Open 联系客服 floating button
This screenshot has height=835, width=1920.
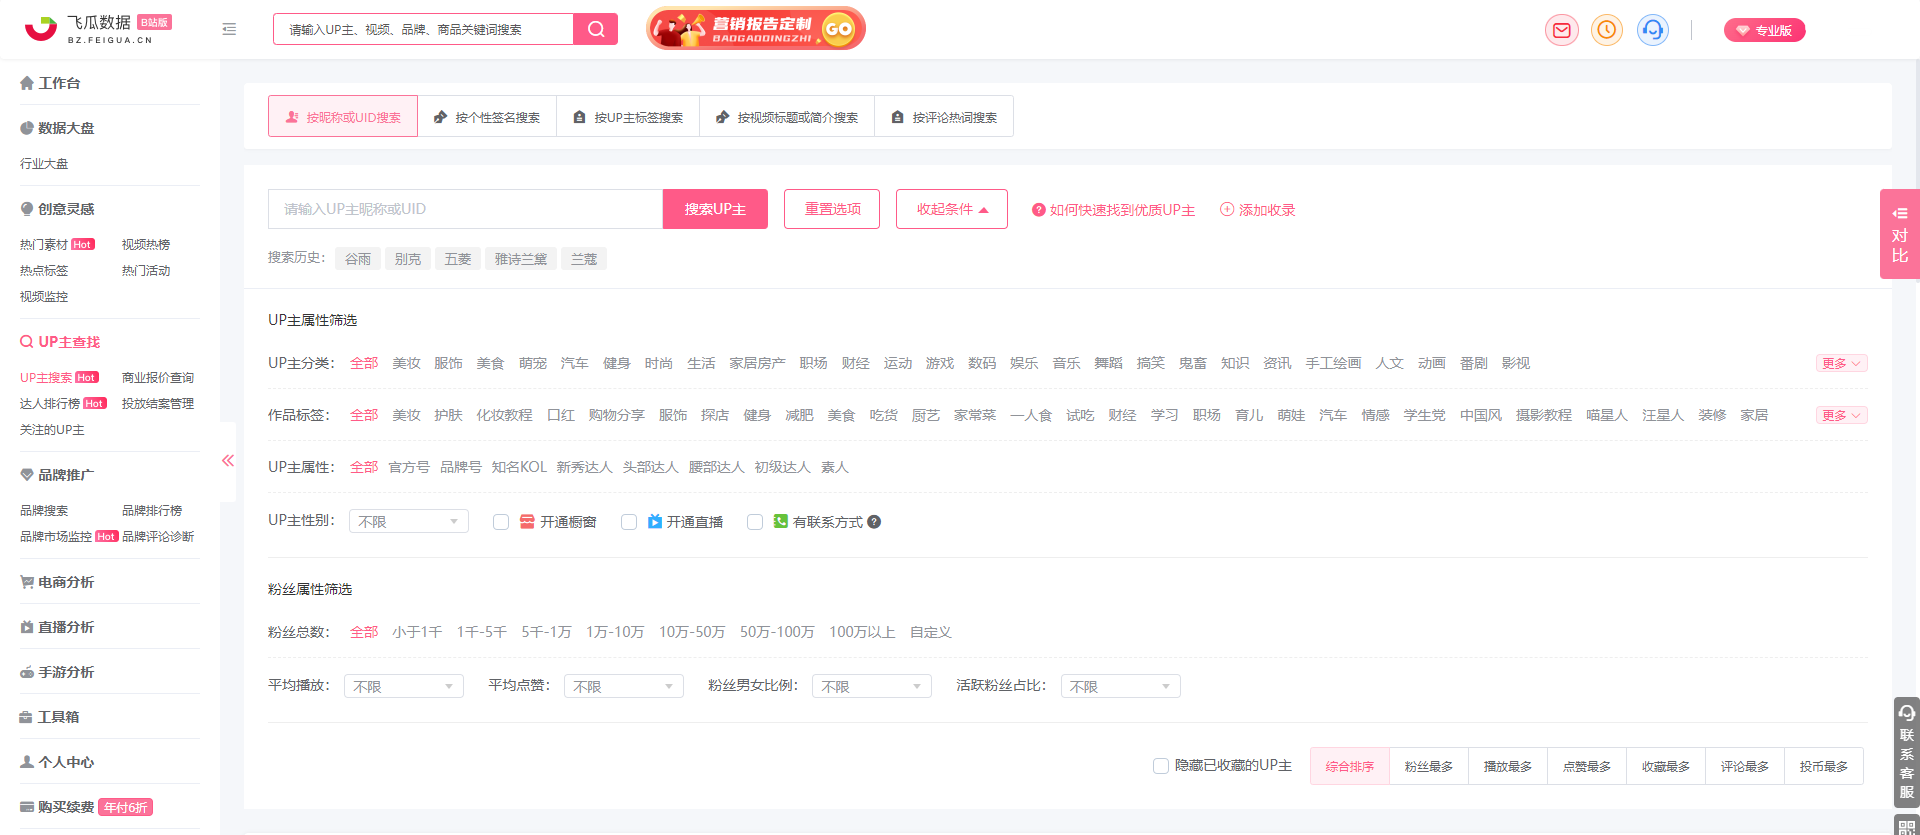pyautogui.click(x=1907, y=751)
